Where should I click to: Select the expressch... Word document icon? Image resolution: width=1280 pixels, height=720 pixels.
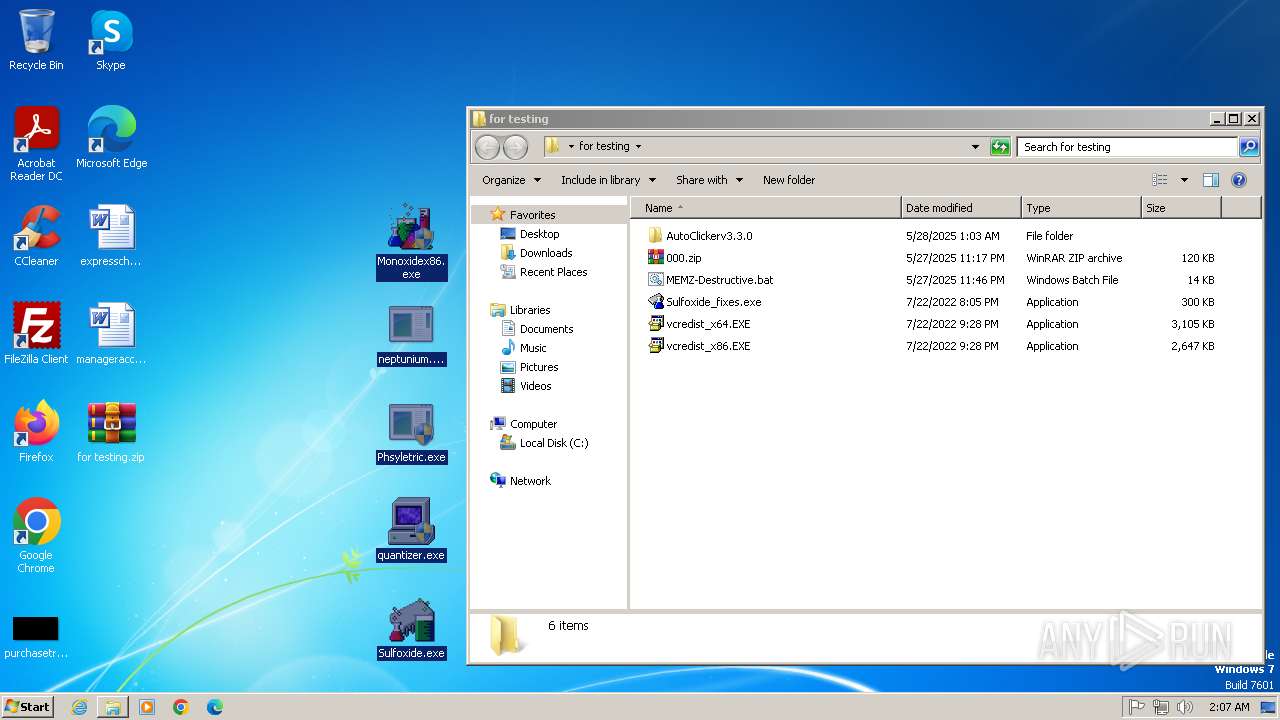tap(111, 236)
